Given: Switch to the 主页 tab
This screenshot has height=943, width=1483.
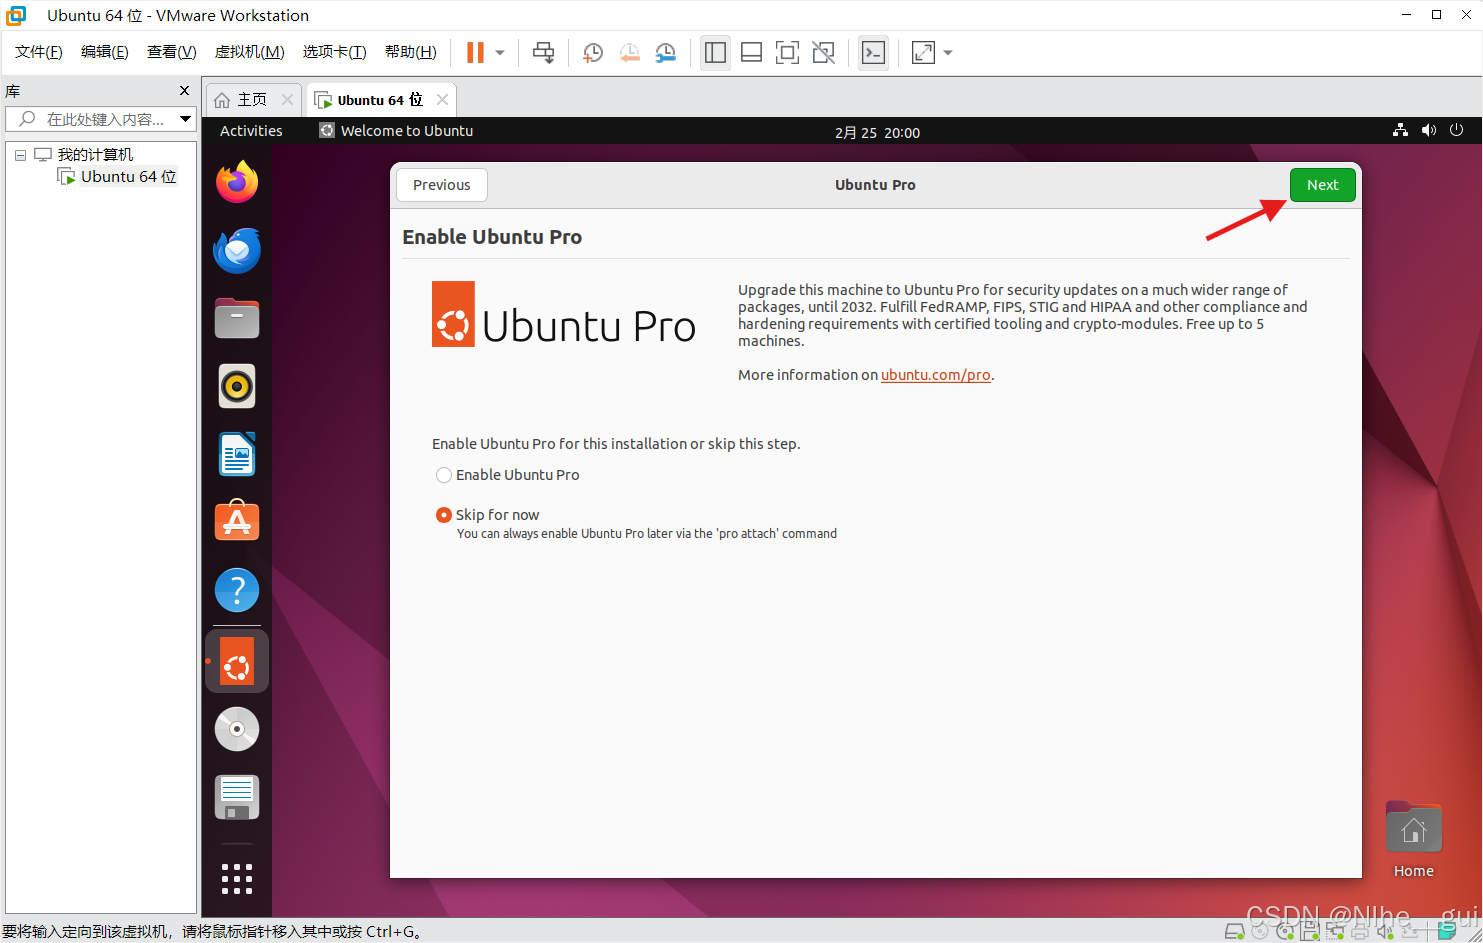Looking at the screenshot, I should 247,99.
